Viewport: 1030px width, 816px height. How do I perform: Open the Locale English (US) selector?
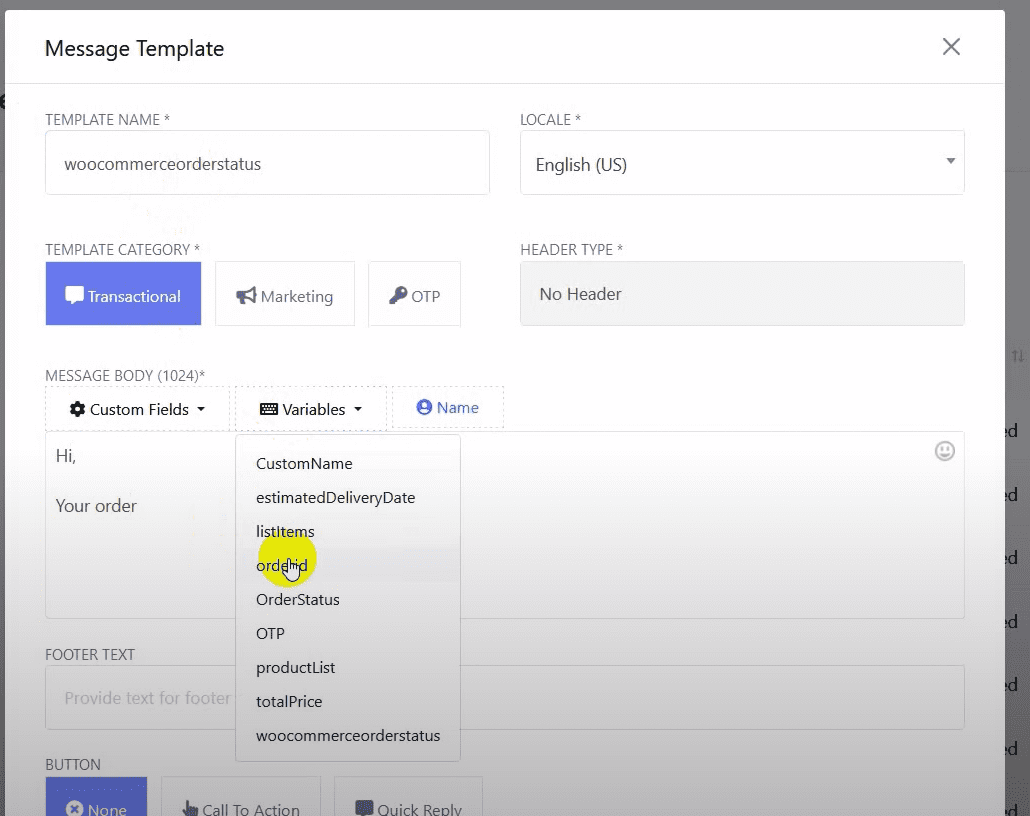pyautogui.click(x=741, y=164)
